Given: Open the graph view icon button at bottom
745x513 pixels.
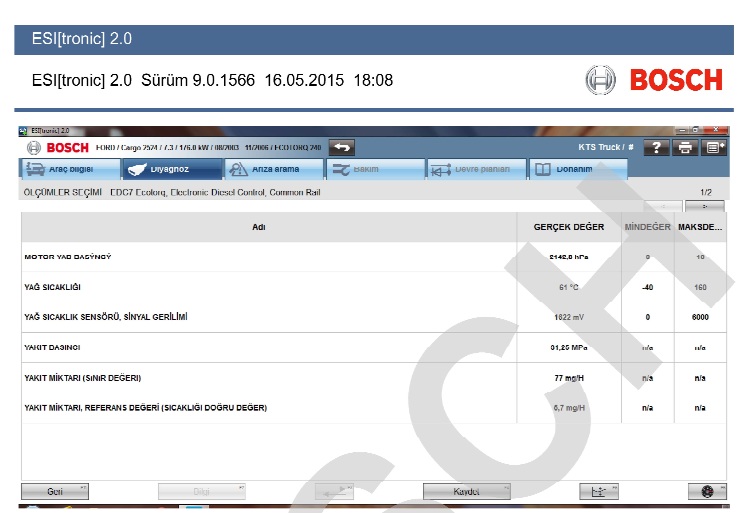Looking at the screenshot, I should (599, 492).
